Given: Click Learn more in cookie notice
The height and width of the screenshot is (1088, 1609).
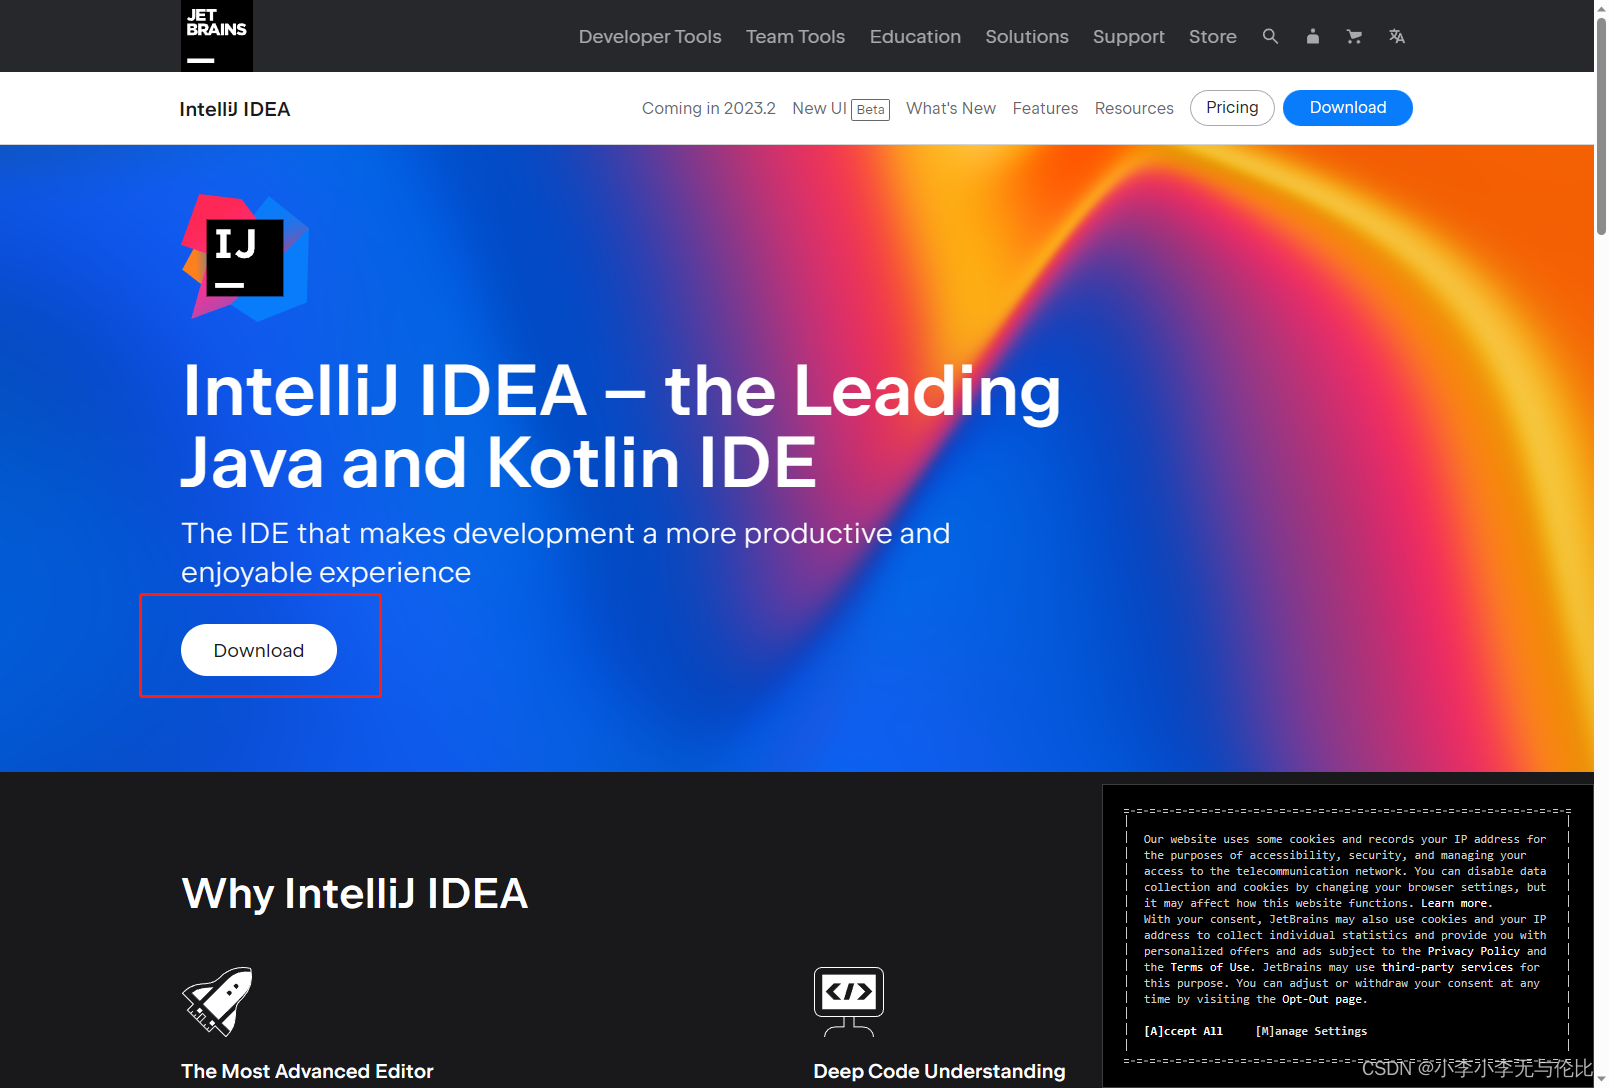Looking at the screenshot, I should (x=1455, y=903).
